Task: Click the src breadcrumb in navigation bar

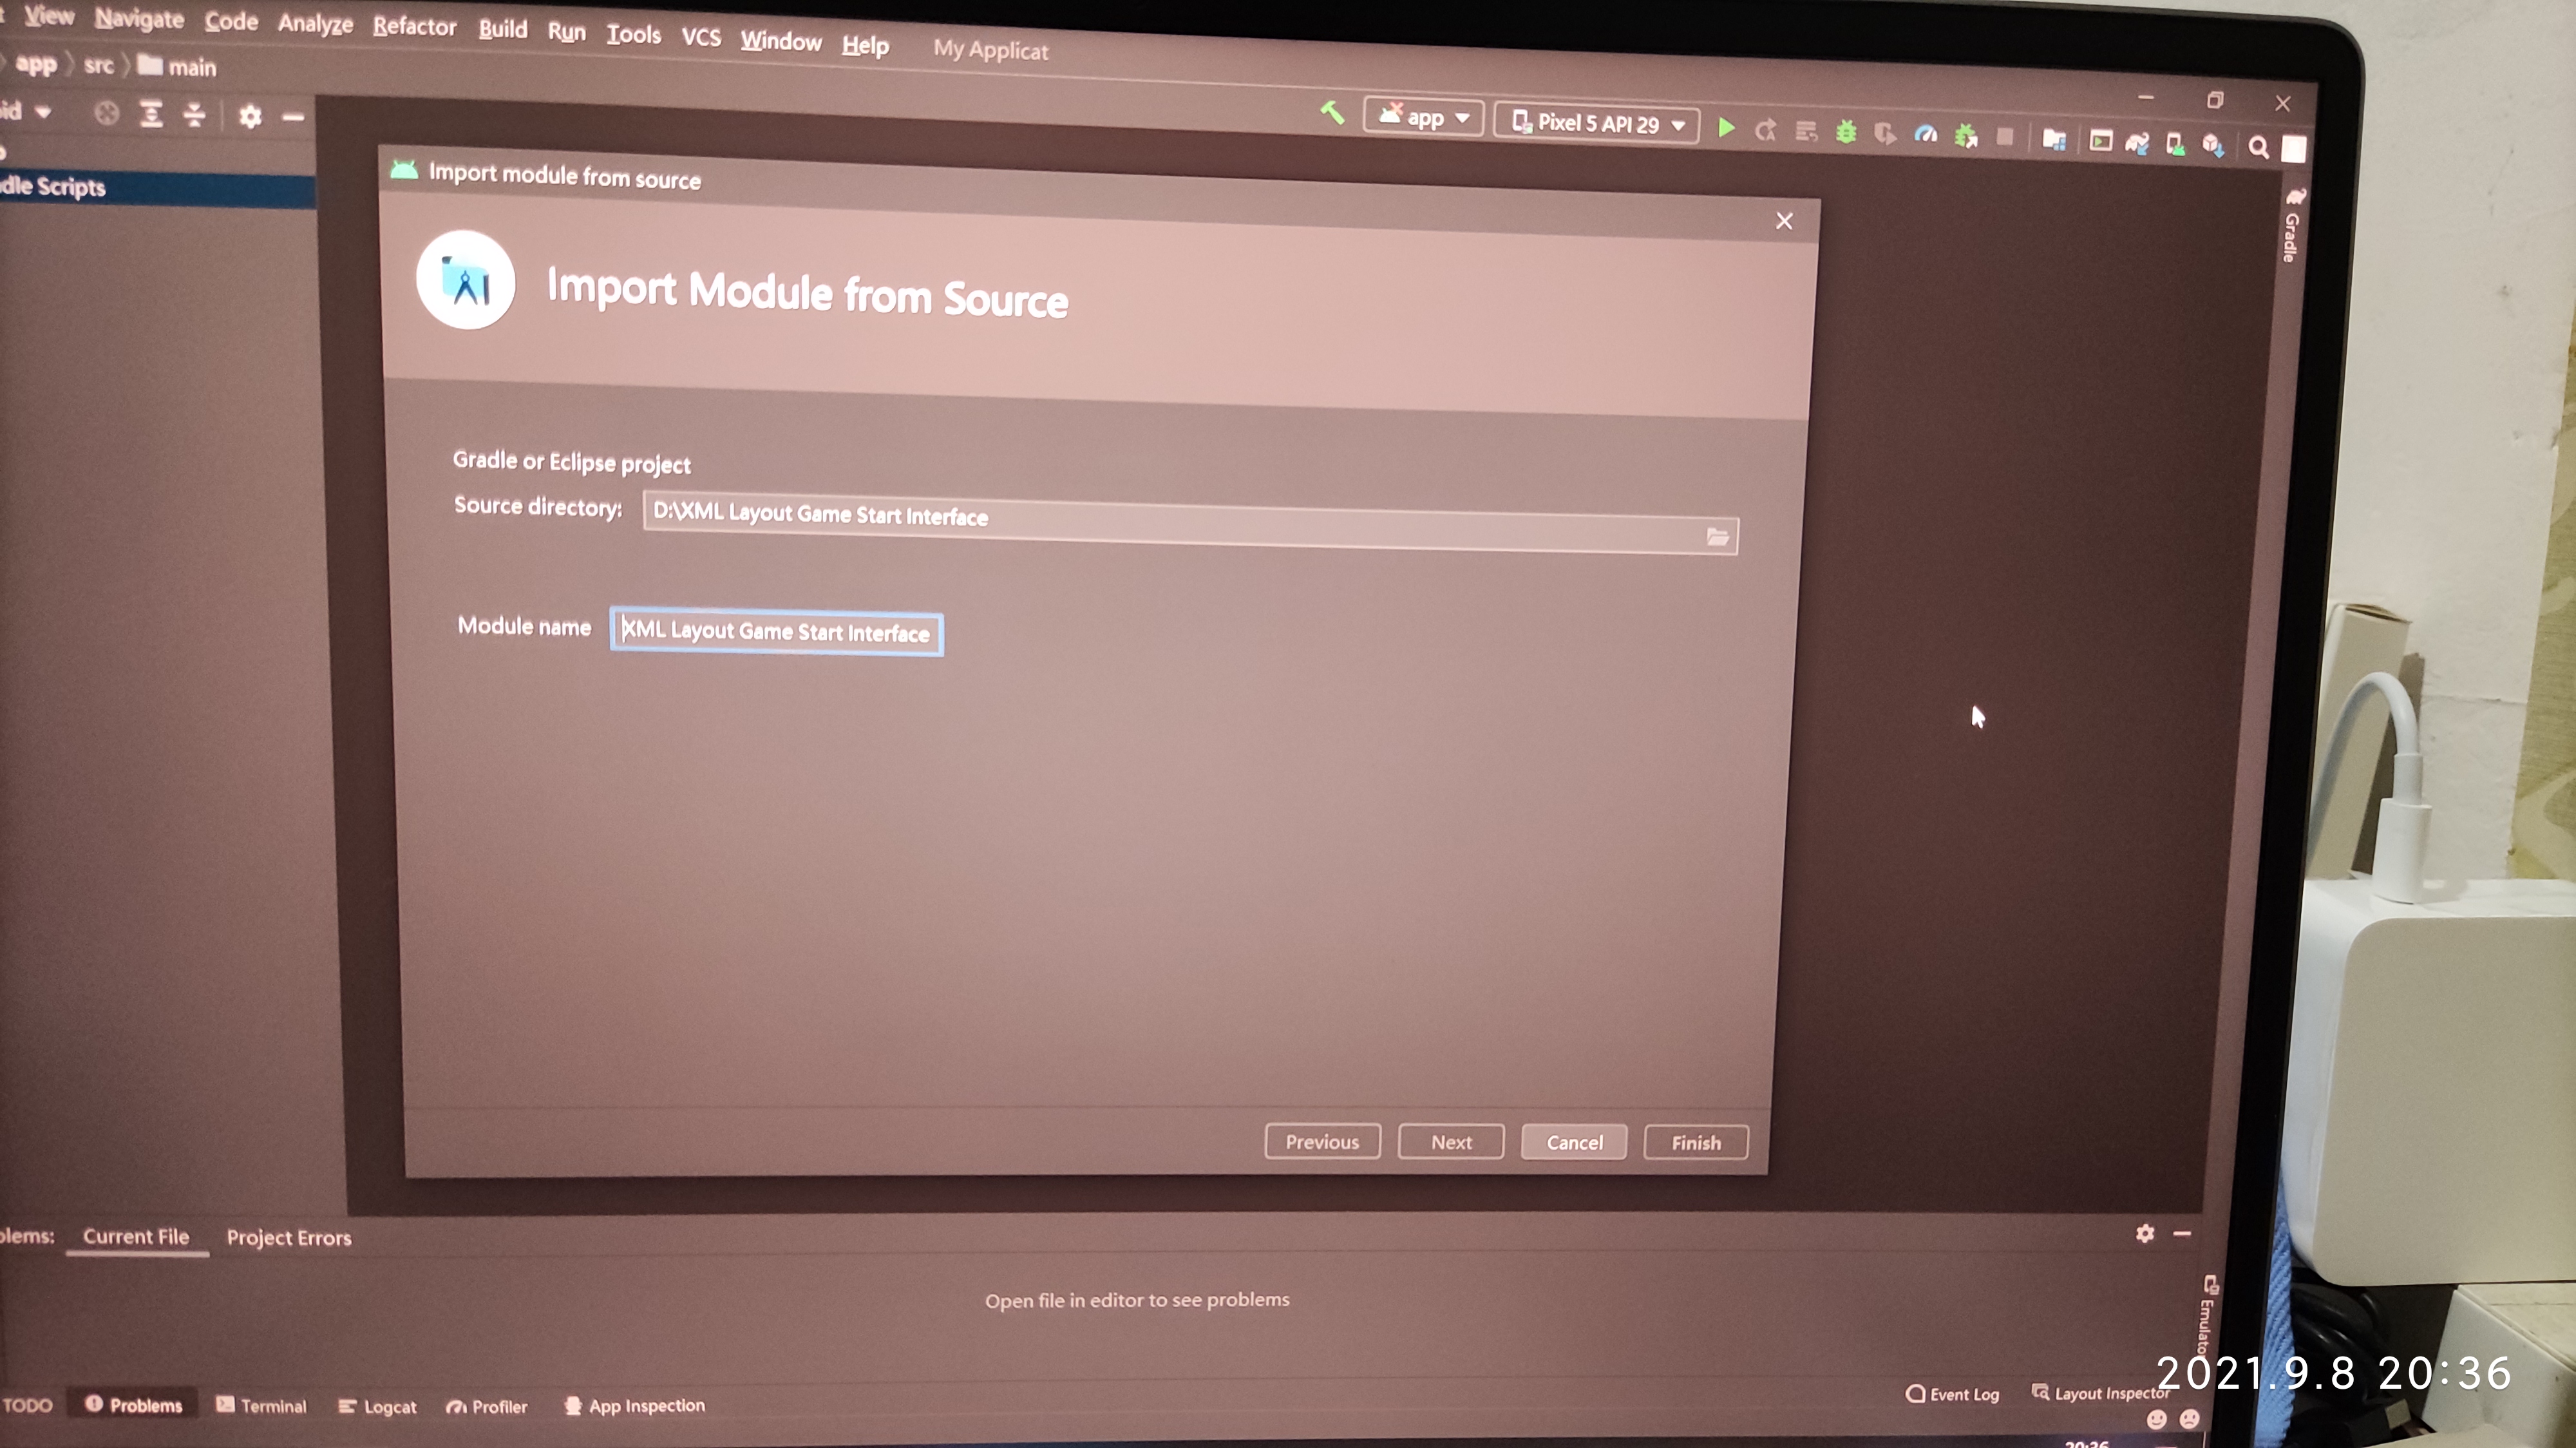Action: [98, 66]
